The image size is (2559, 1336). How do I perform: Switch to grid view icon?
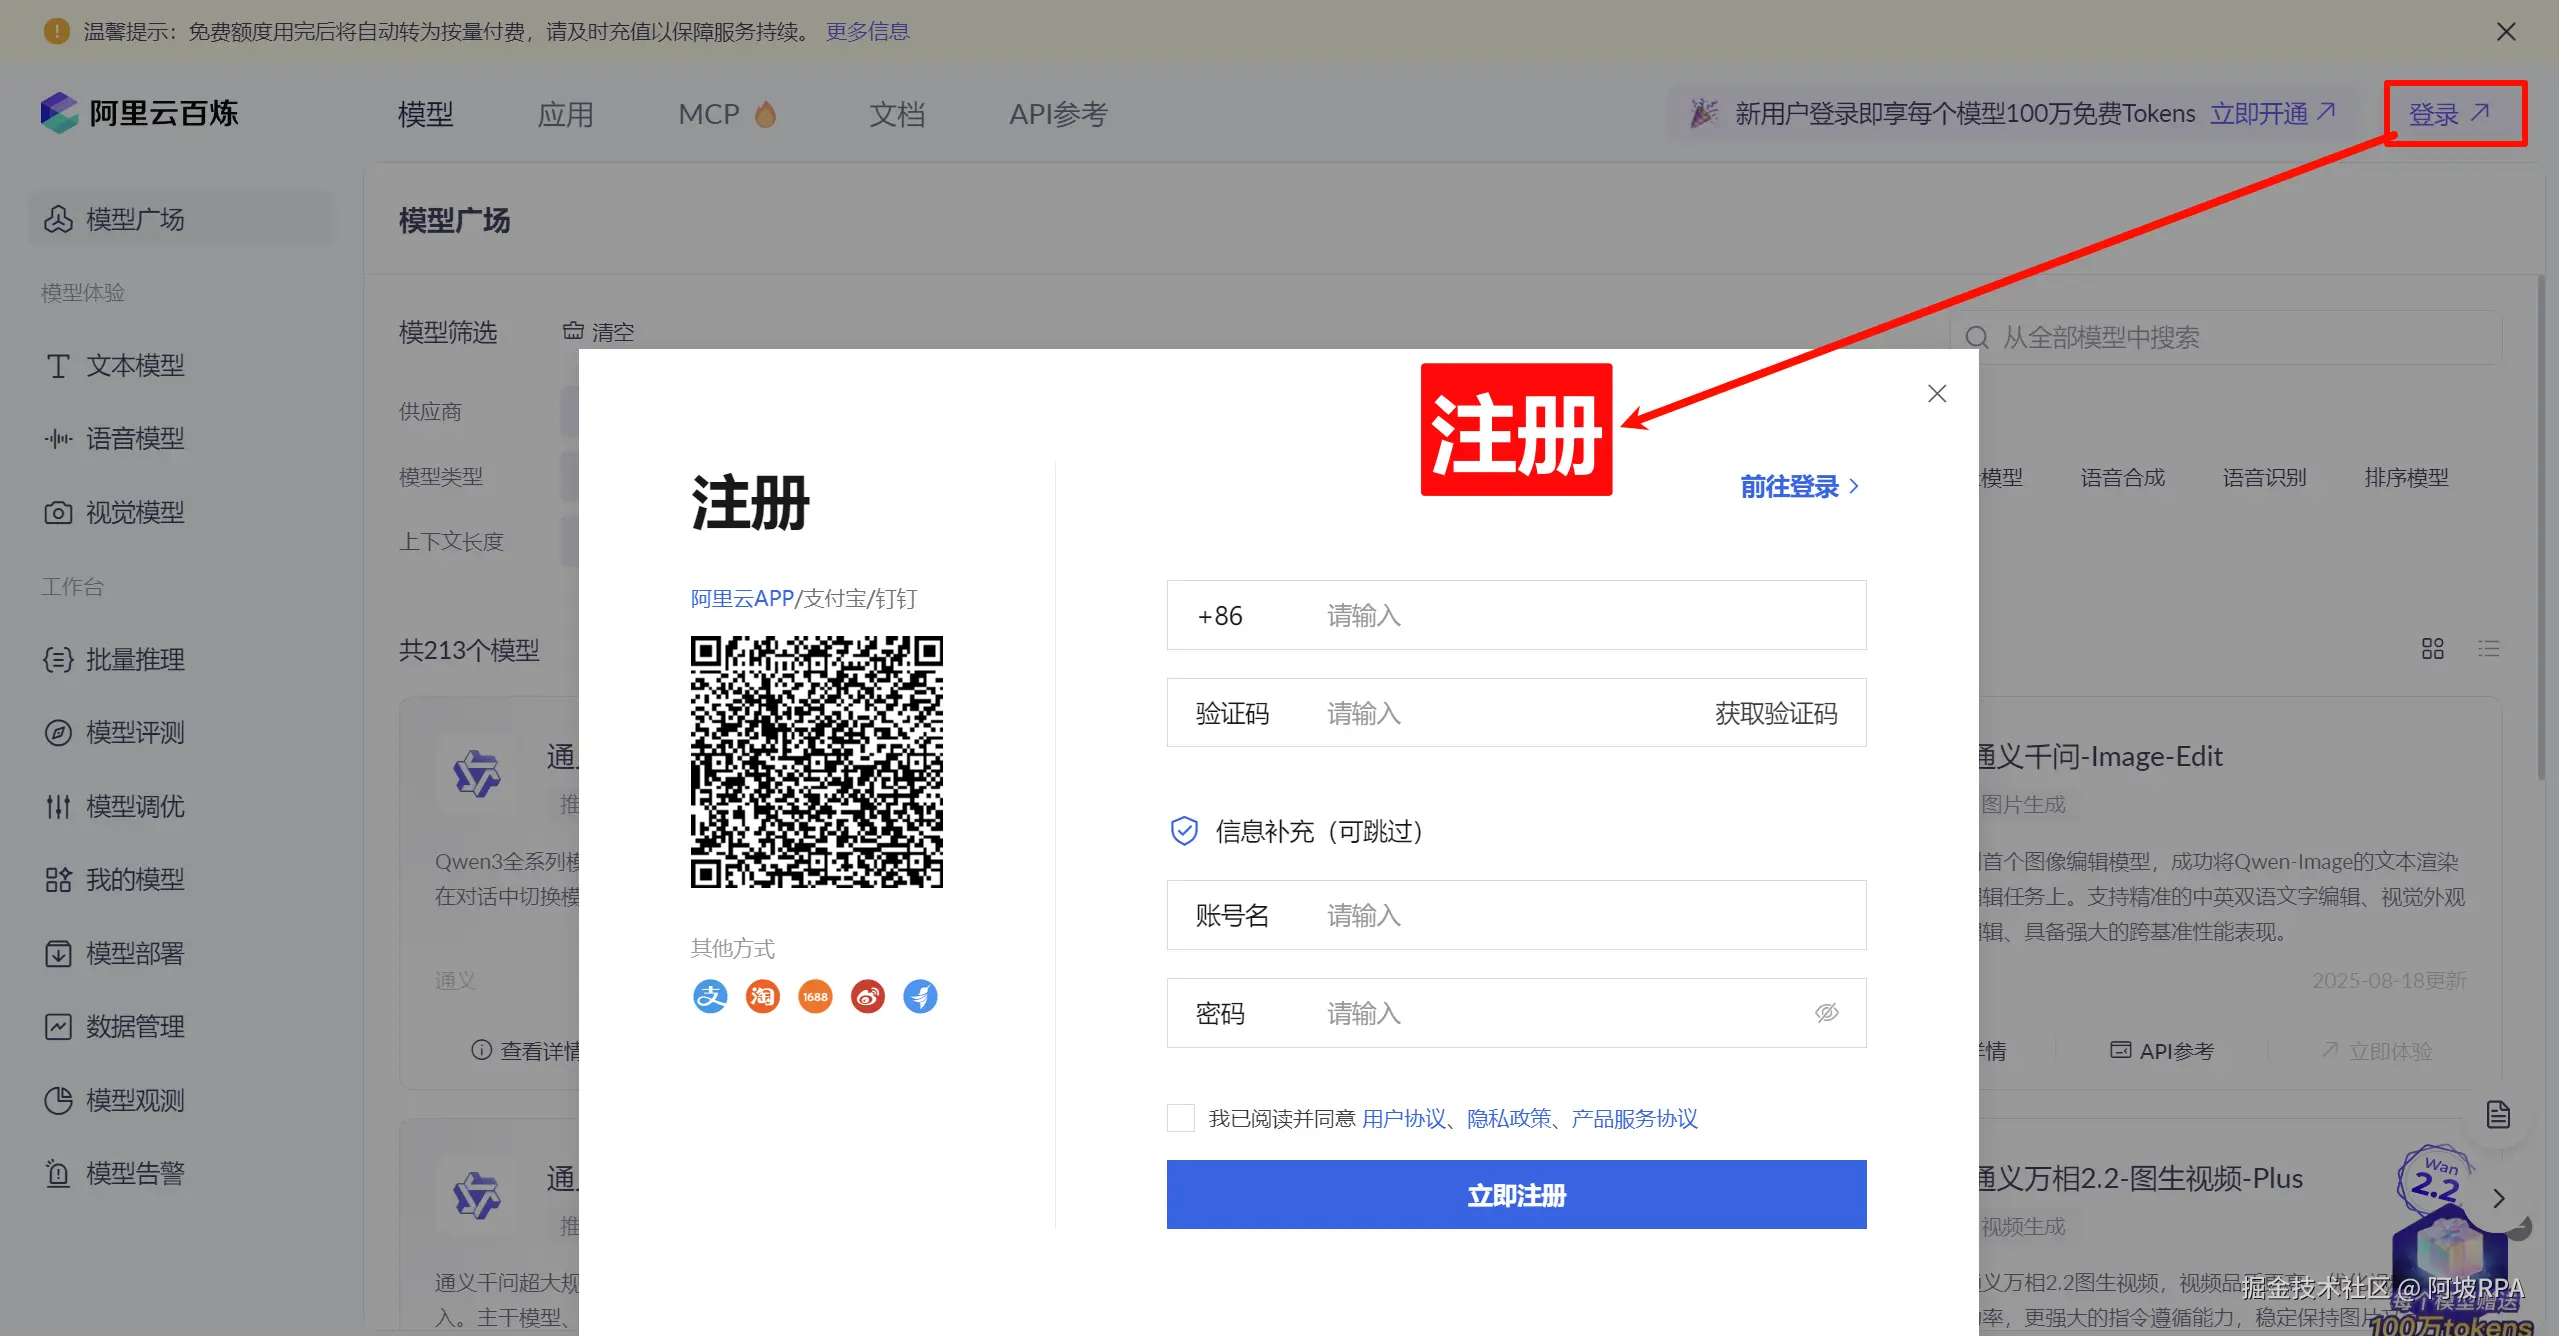pos(2432,649)
